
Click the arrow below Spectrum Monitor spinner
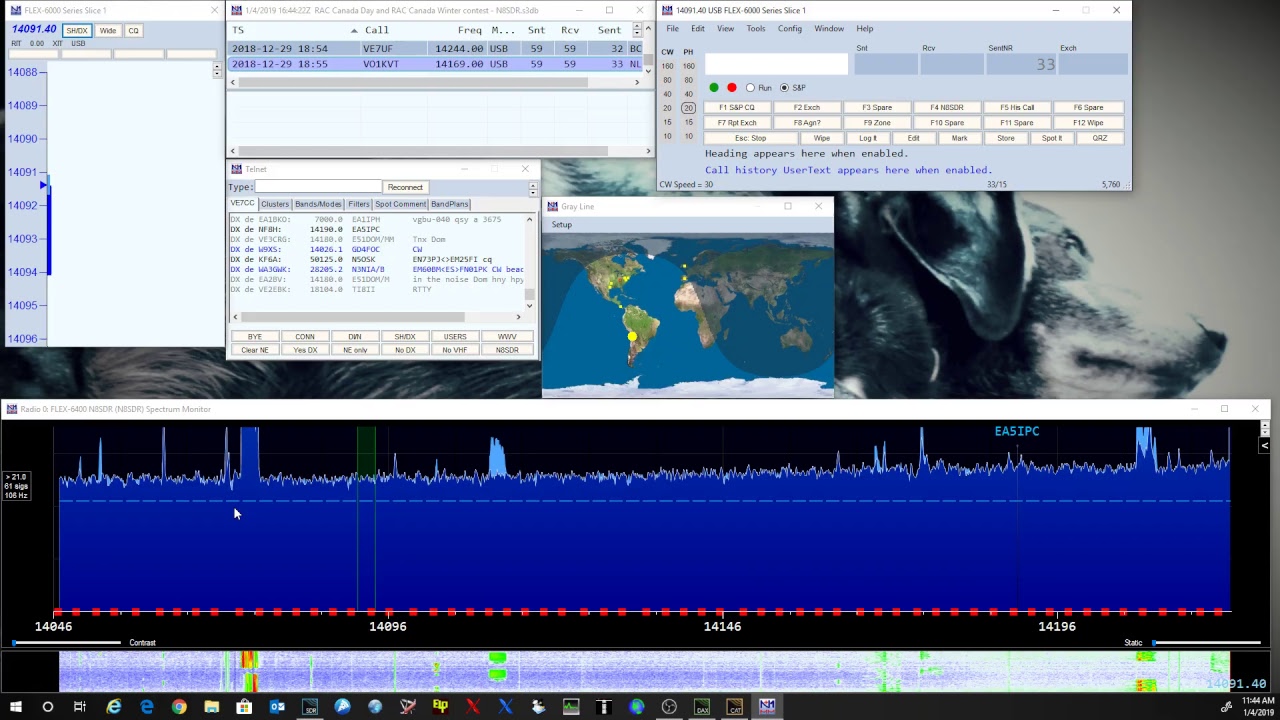1265,446
